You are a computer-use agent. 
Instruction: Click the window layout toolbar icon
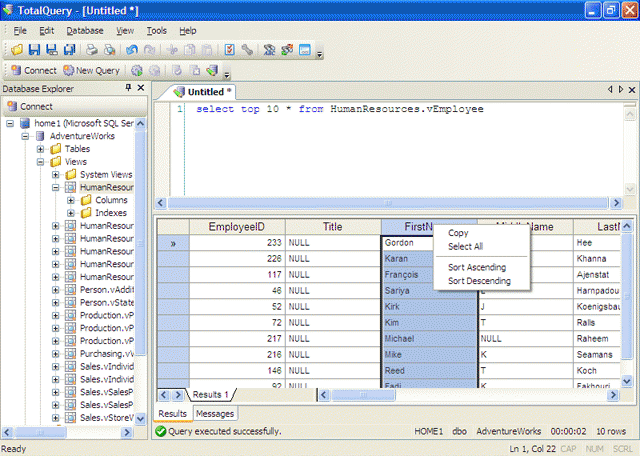pos(305,50)
